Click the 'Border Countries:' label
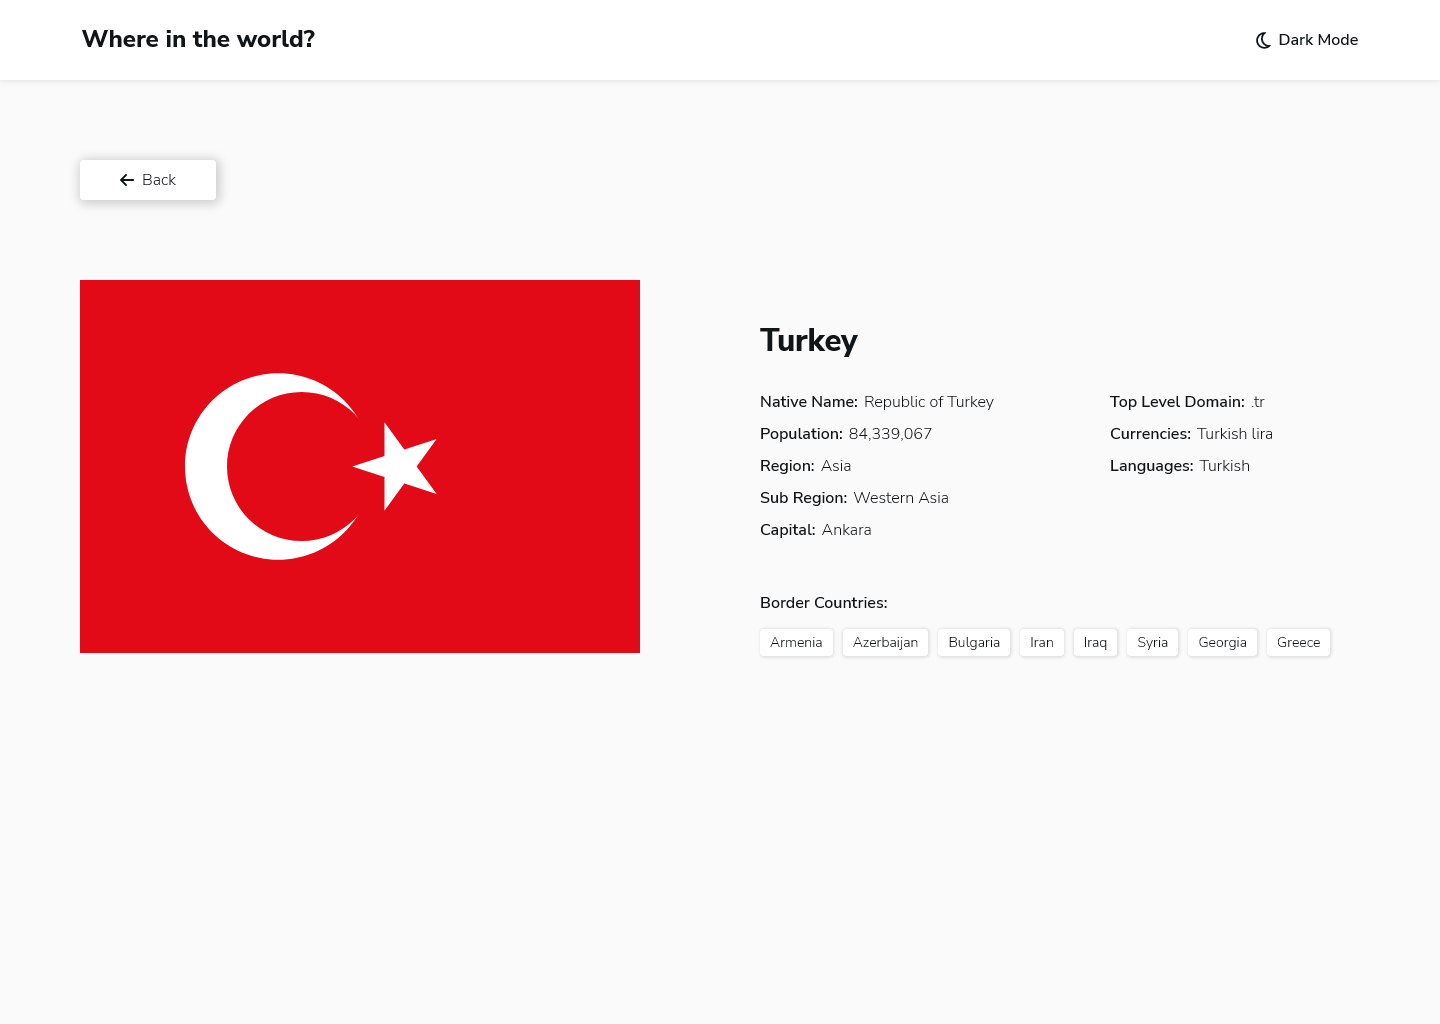Image resolution: width=1440 pixels, height=1024 pixels. point(824,603)
